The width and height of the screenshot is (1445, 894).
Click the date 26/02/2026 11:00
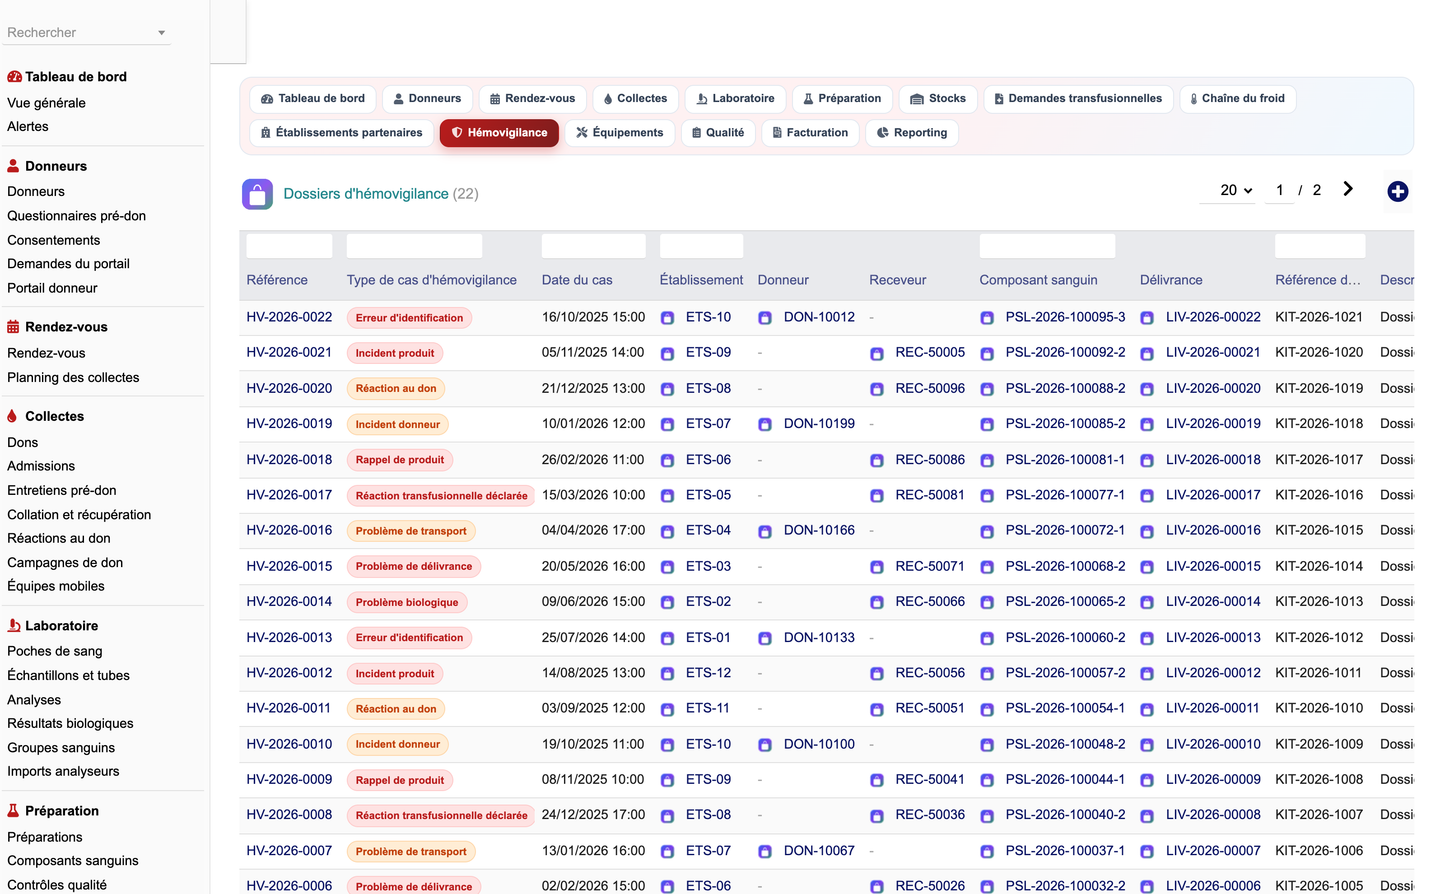(593, 460)
